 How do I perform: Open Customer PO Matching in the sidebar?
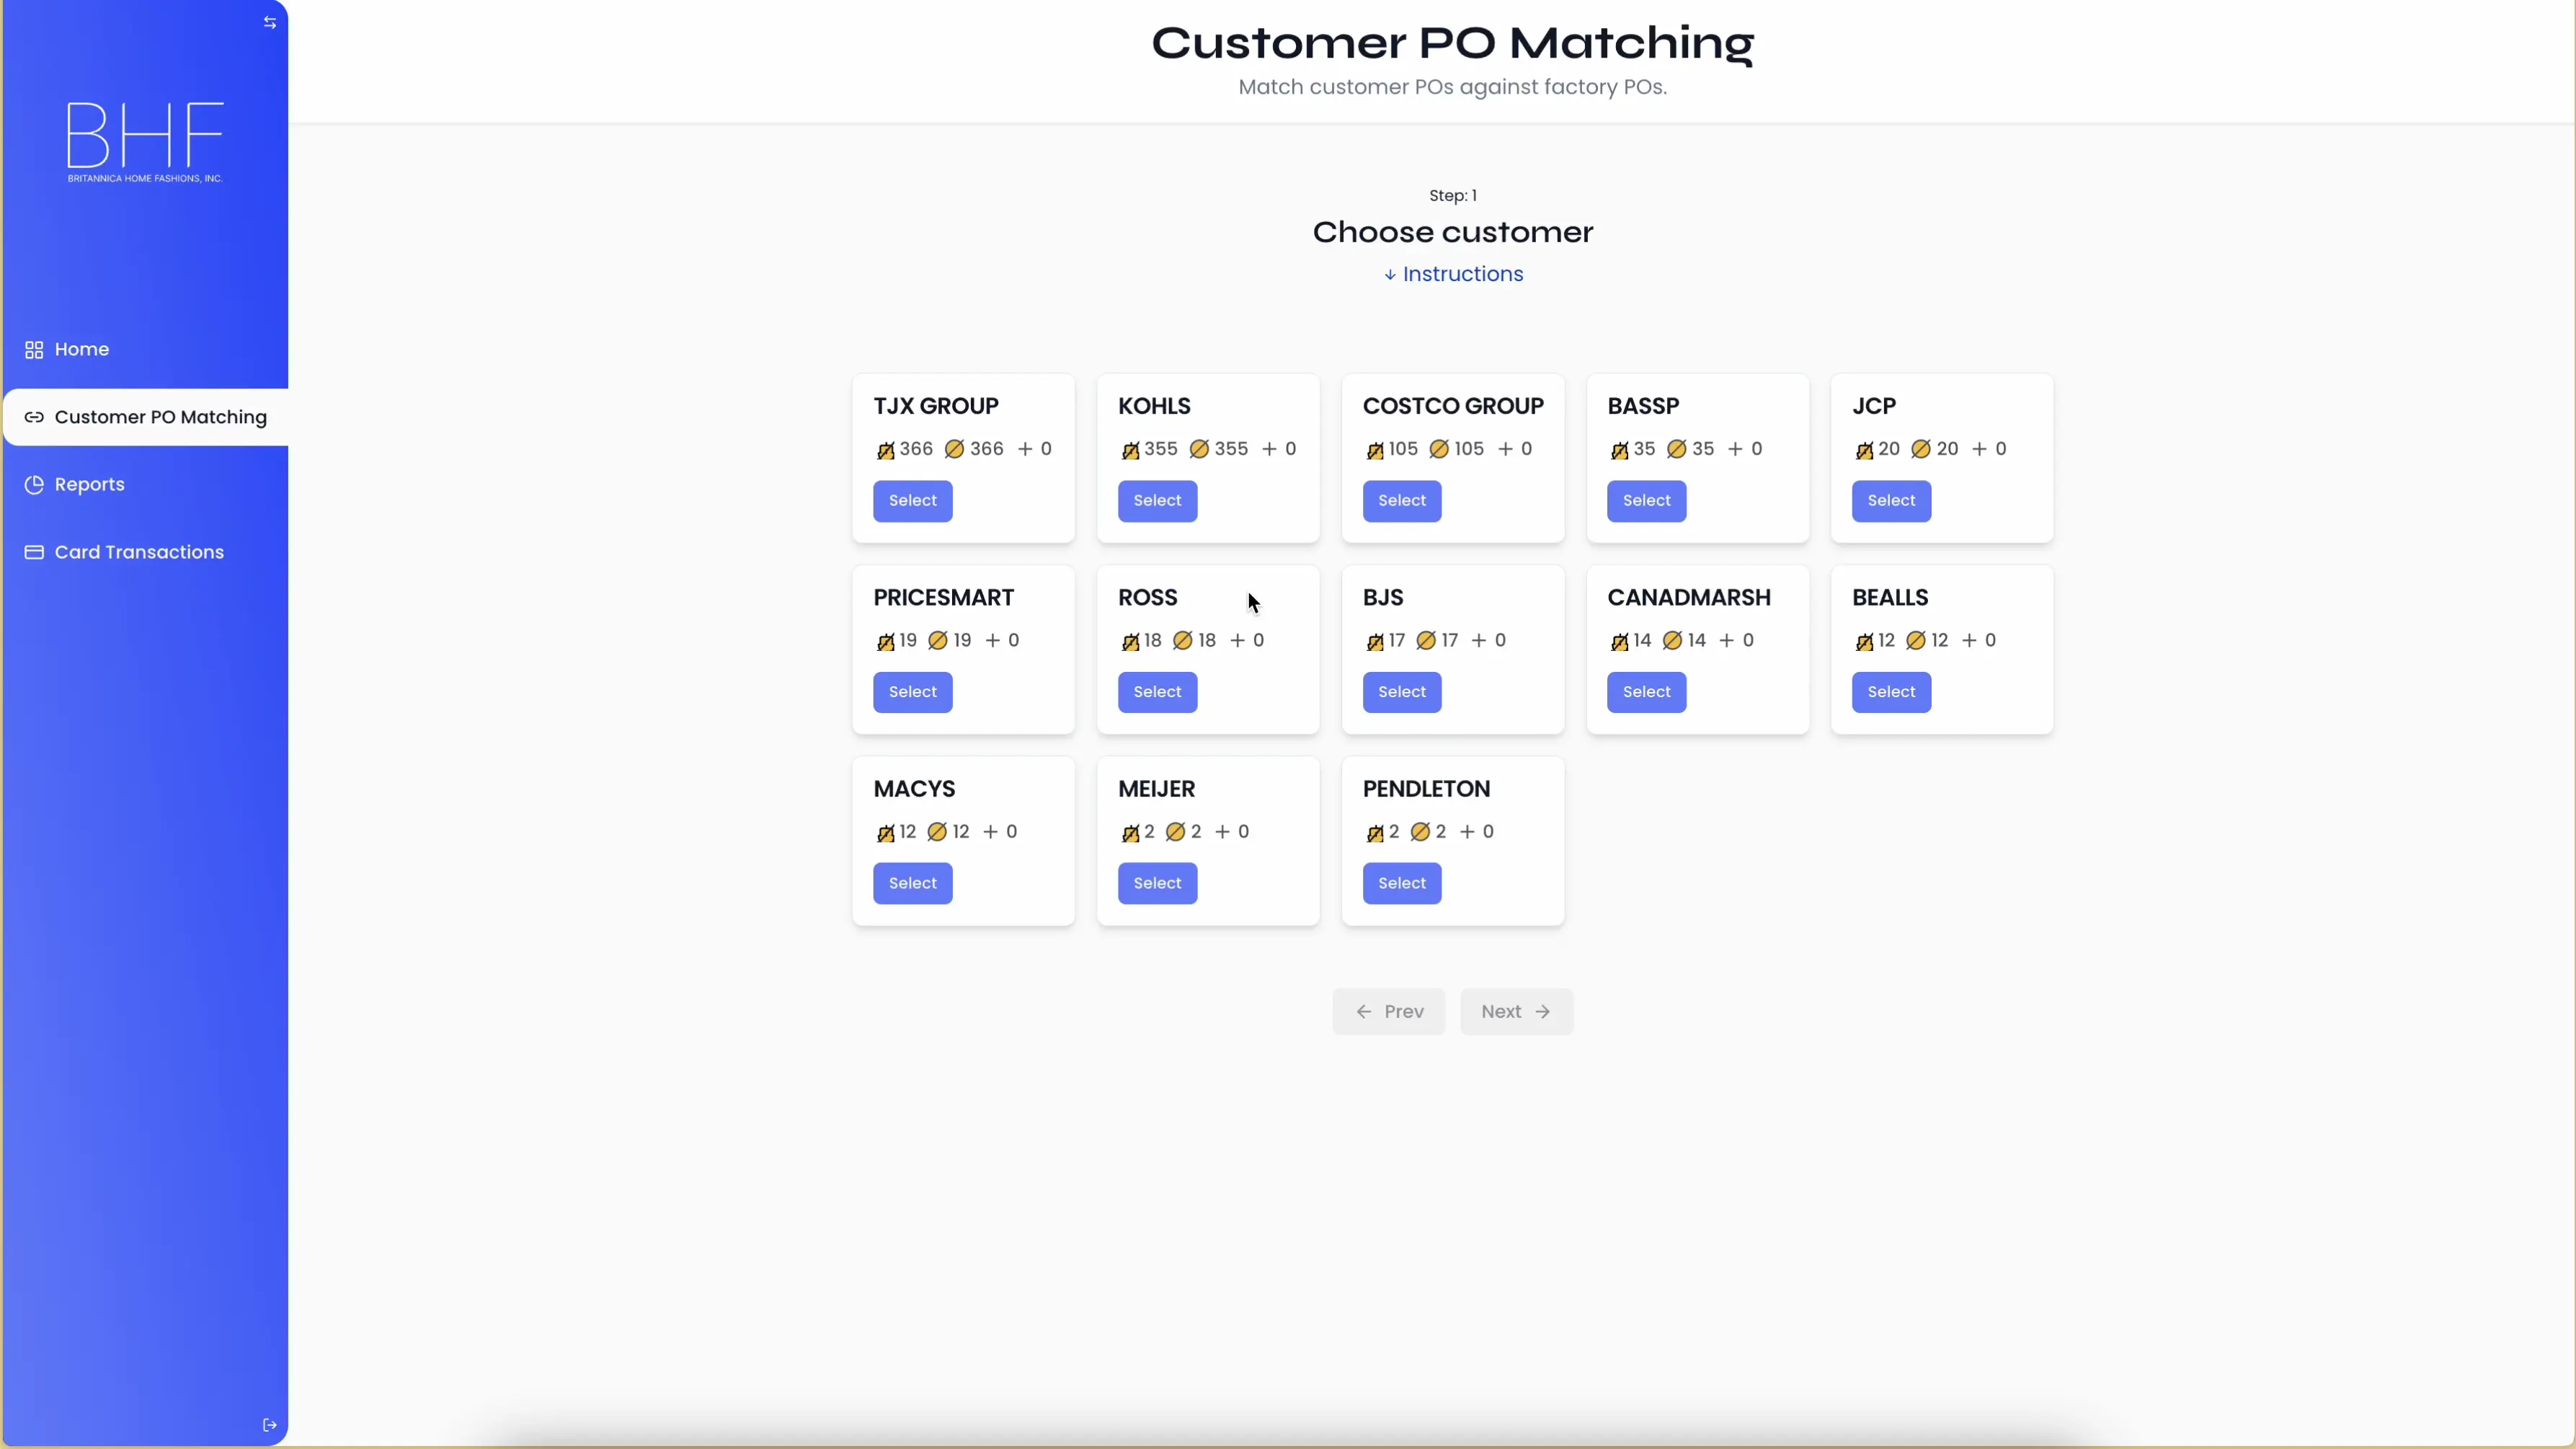146,417
